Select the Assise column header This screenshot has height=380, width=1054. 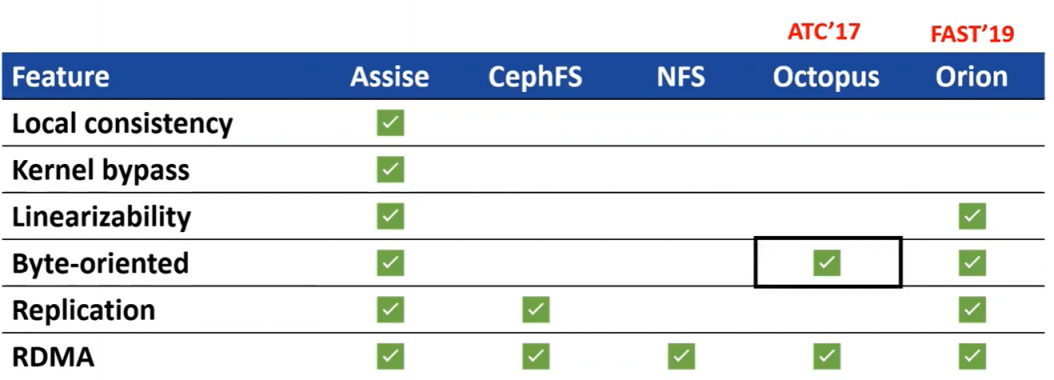click(x=390, y=77)
